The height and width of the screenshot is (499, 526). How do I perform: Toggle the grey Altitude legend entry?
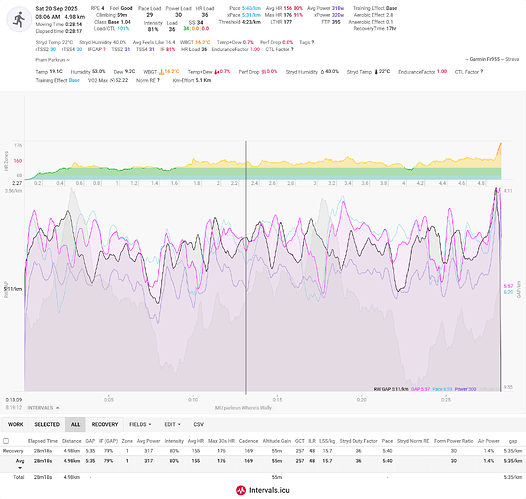[488, 389]
